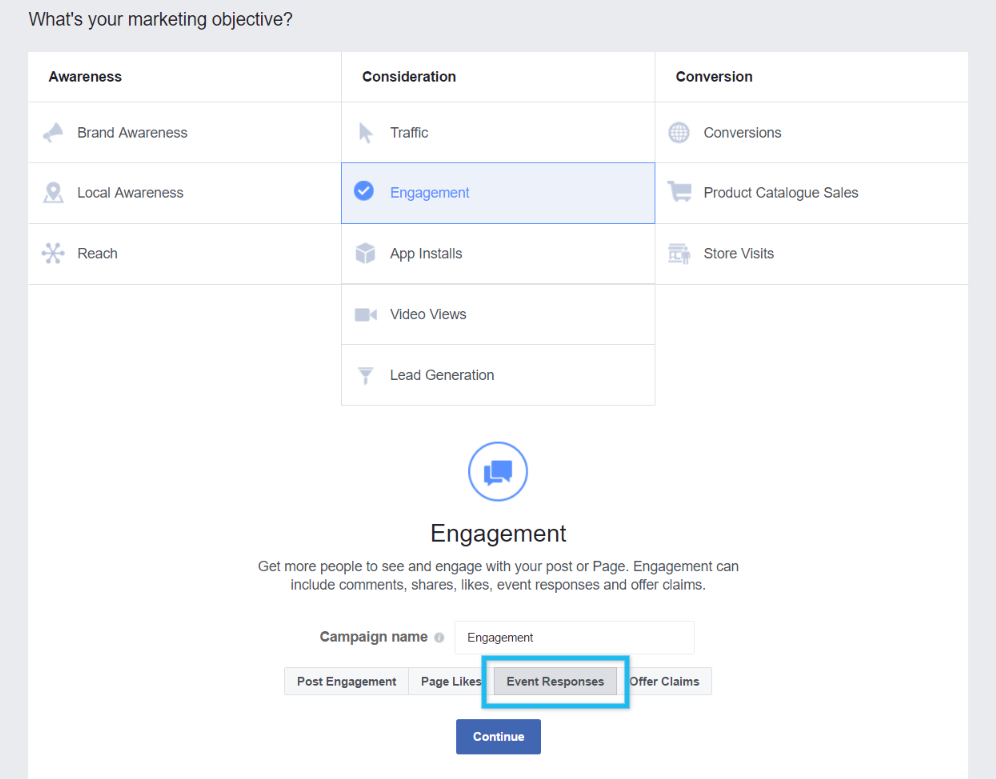
Task: Toggle the checked Engagement objective checkmark
Action: pyautogui.click(x=365, y=192)
